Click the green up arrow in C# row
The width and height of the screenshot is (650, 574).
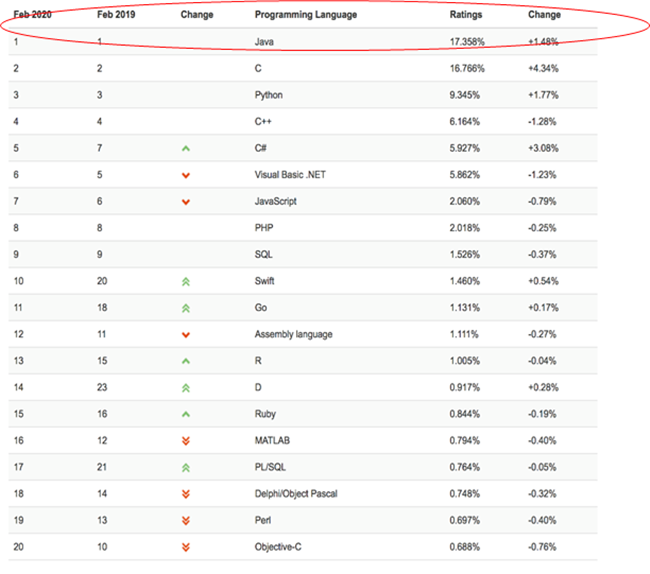coord(185,148)
